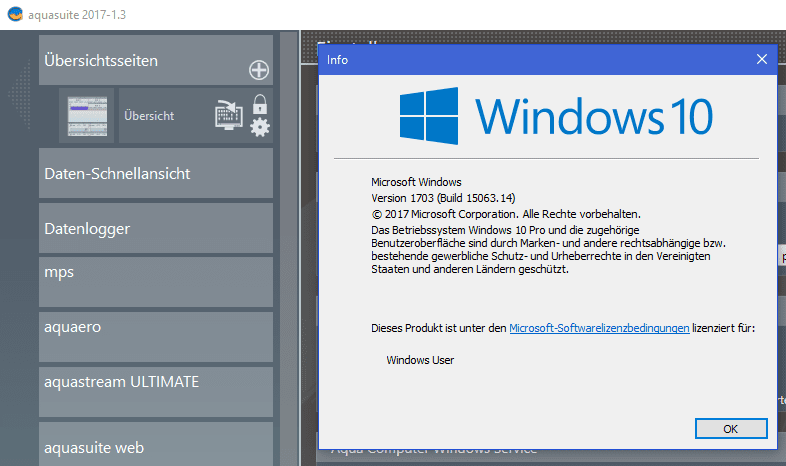Image resolution: width=786 pixels, height=466 pixels.
Task: Click the 2017 Microsoft Corporation copyright line
Action: coord(506,214)
